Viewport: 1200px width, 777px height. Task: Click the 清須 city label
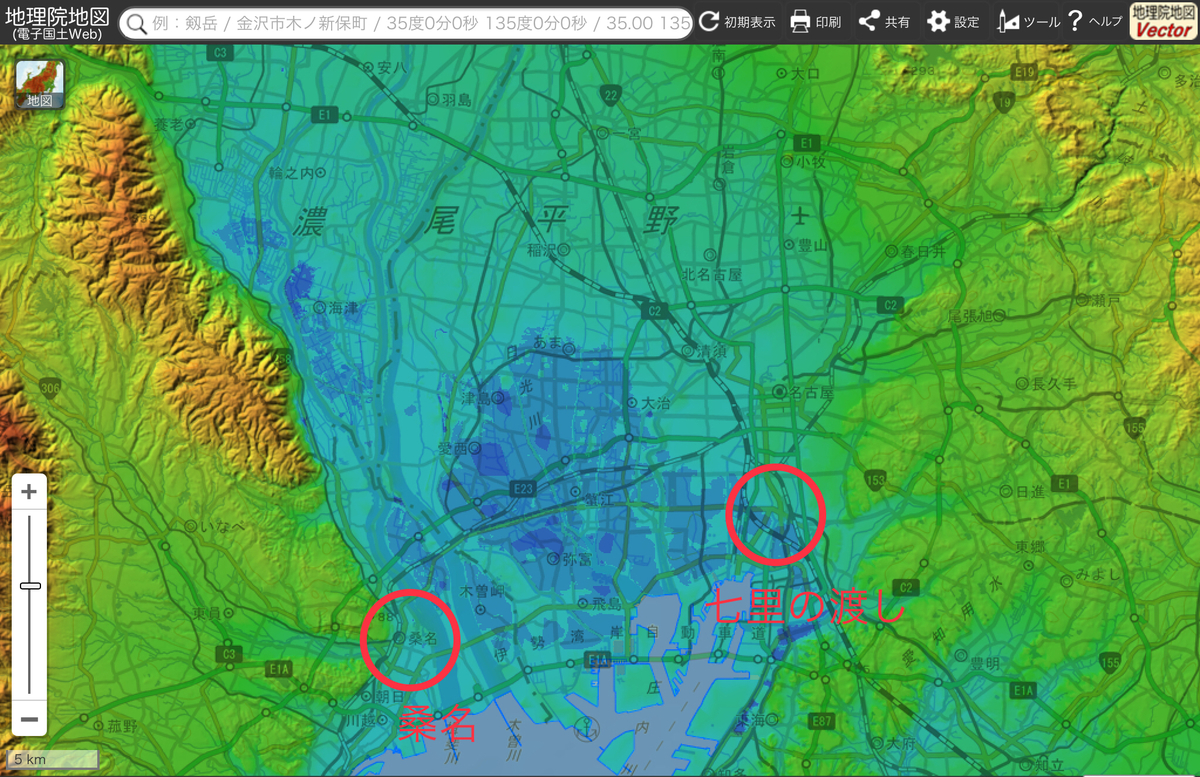point(712,352)
